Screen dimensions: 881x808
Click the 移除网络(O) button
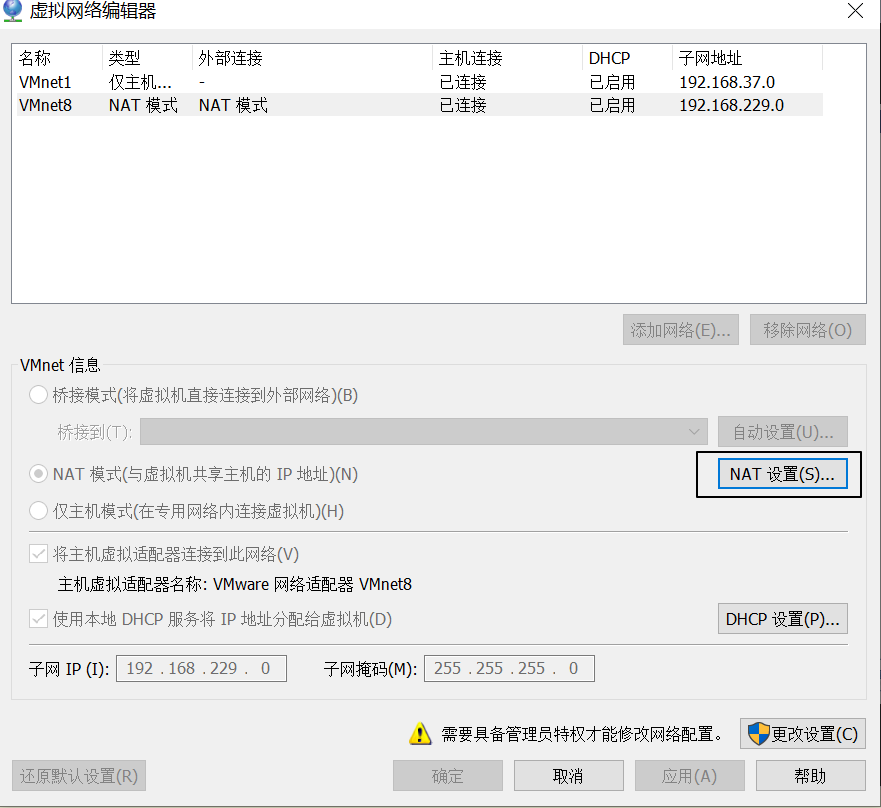tap(807, 330)
